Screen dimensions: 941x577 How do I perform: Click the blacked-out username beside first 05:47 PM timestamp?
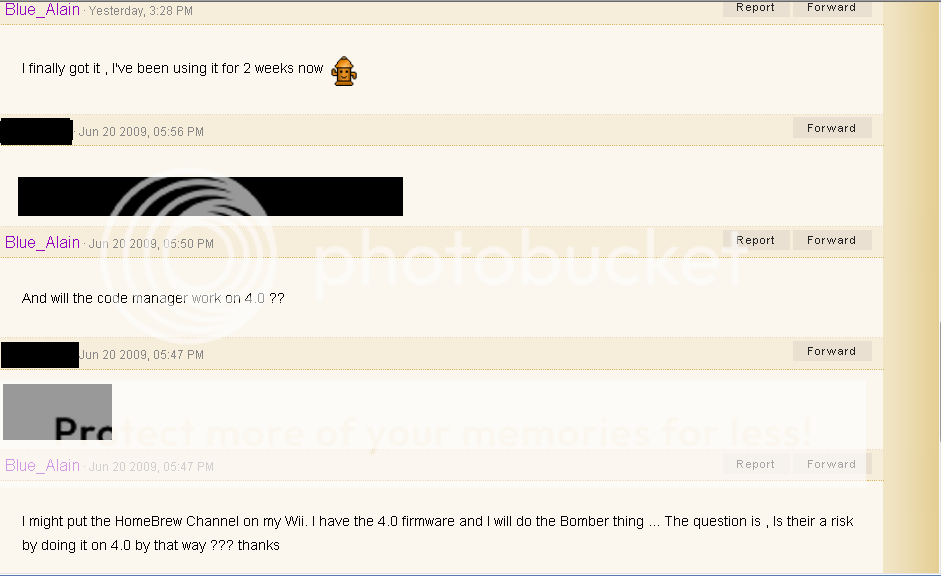click(40, 355)
